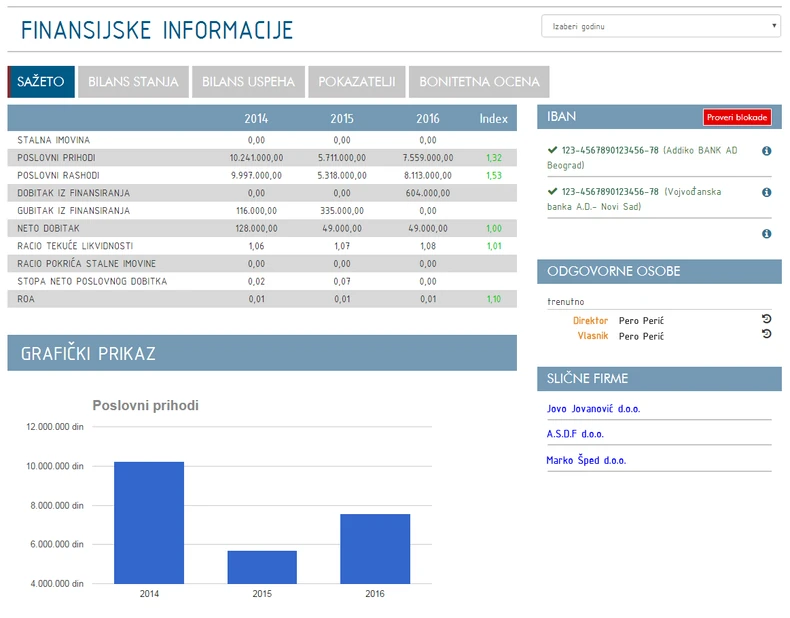Select the Sažeto tab
This screenshot has width=790, height=618.
coord(41,82)
